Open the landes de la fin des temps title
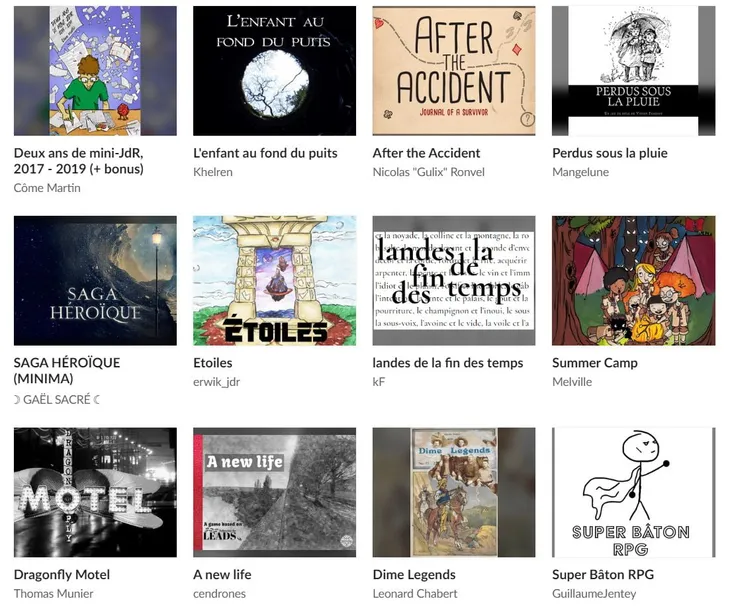The width and height of the screenshot is (730, 611). click(448, 363)
